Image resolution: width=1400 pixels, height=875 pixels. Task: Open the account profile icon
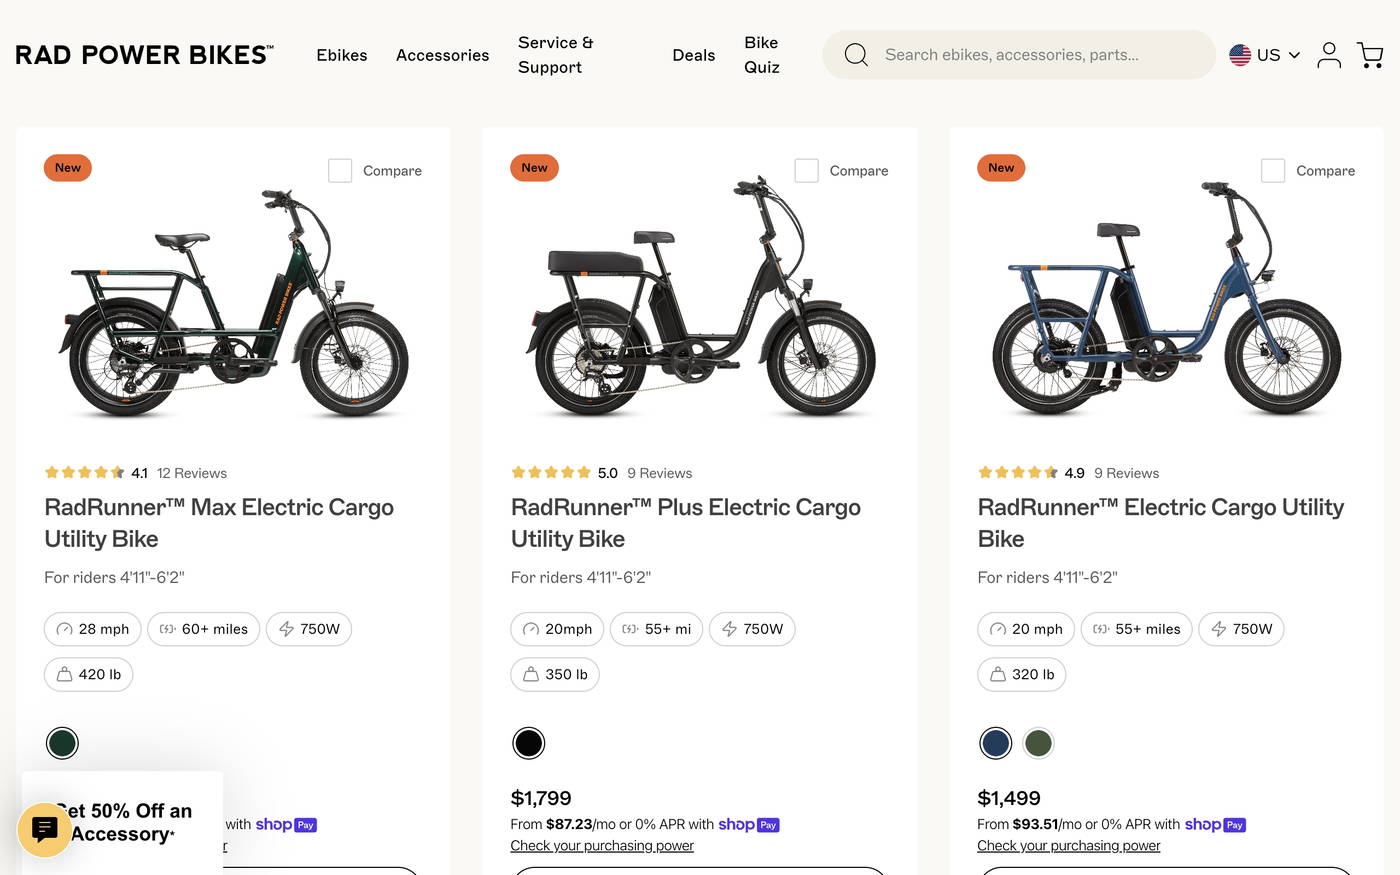click(x=1329, y=54)
